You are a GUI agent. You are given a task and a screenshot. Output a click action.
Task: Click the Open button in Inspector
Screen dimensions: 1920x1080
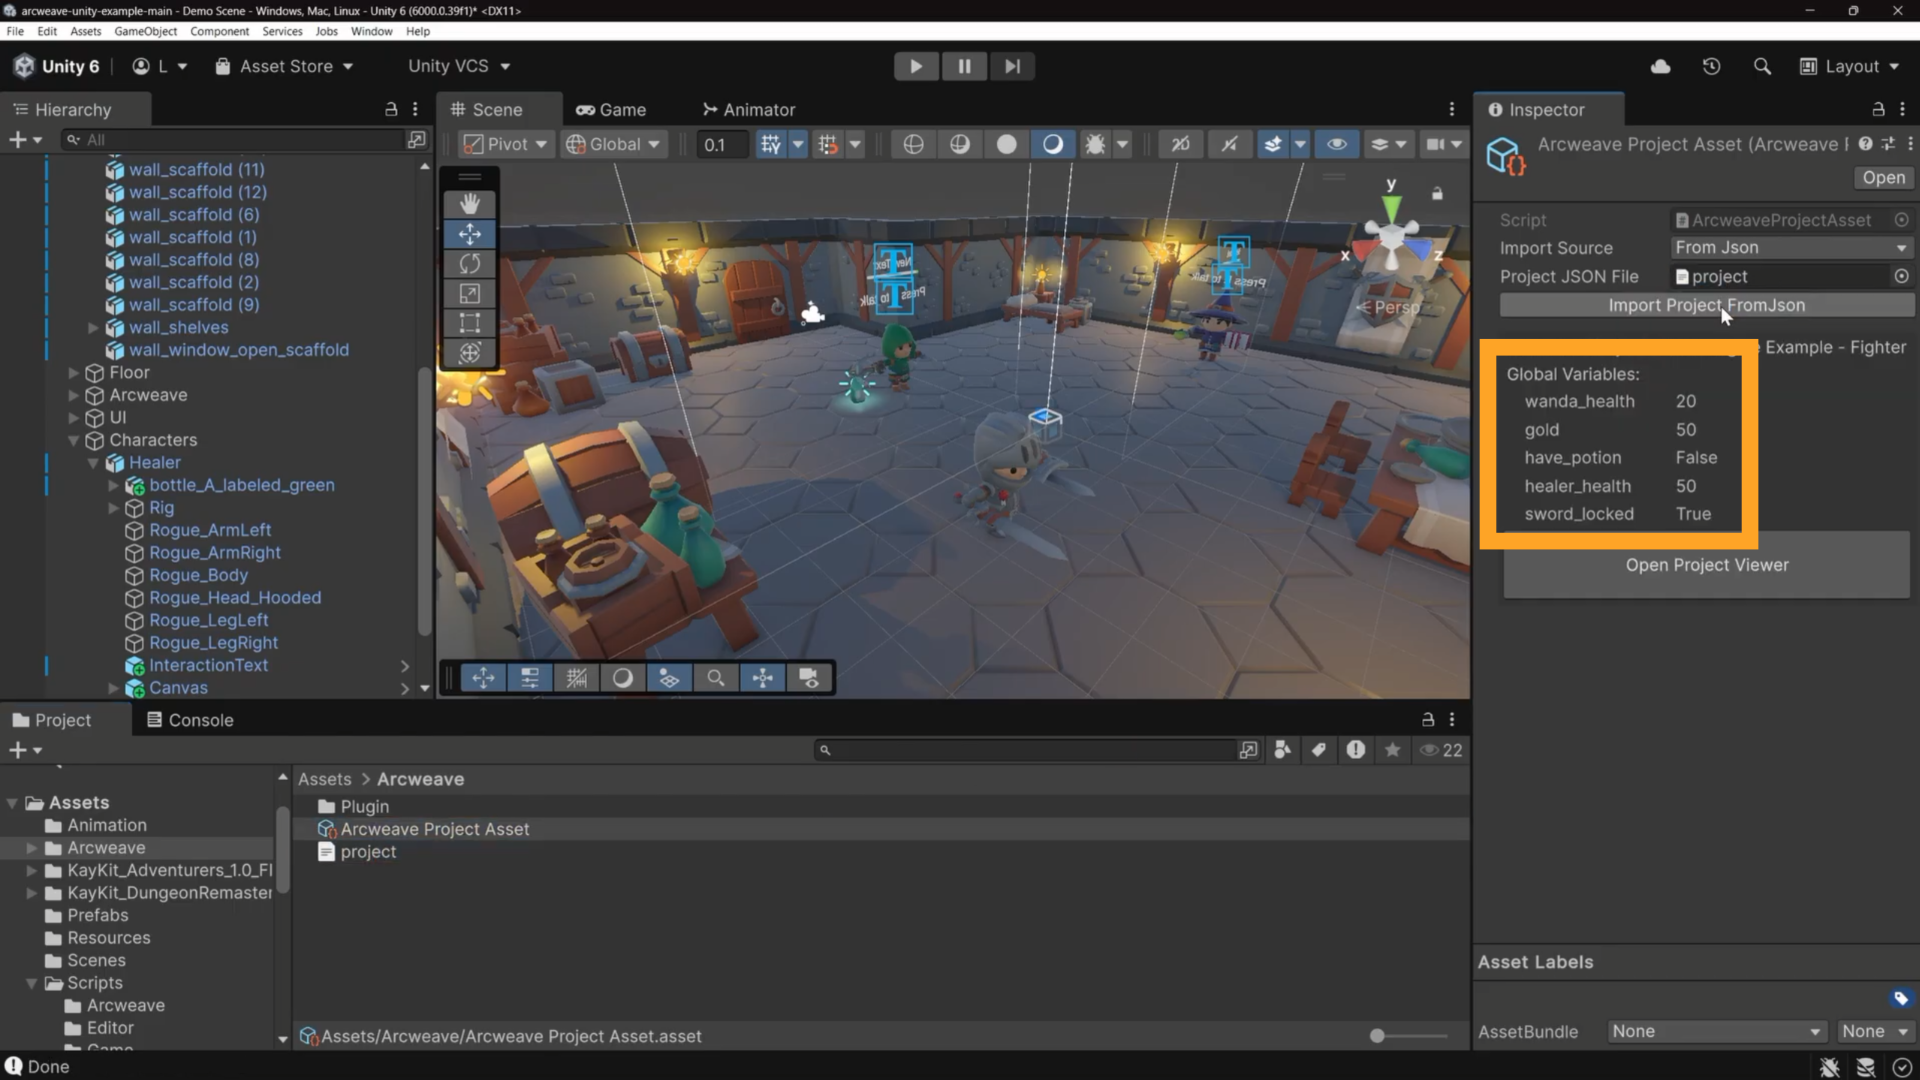1883,177
